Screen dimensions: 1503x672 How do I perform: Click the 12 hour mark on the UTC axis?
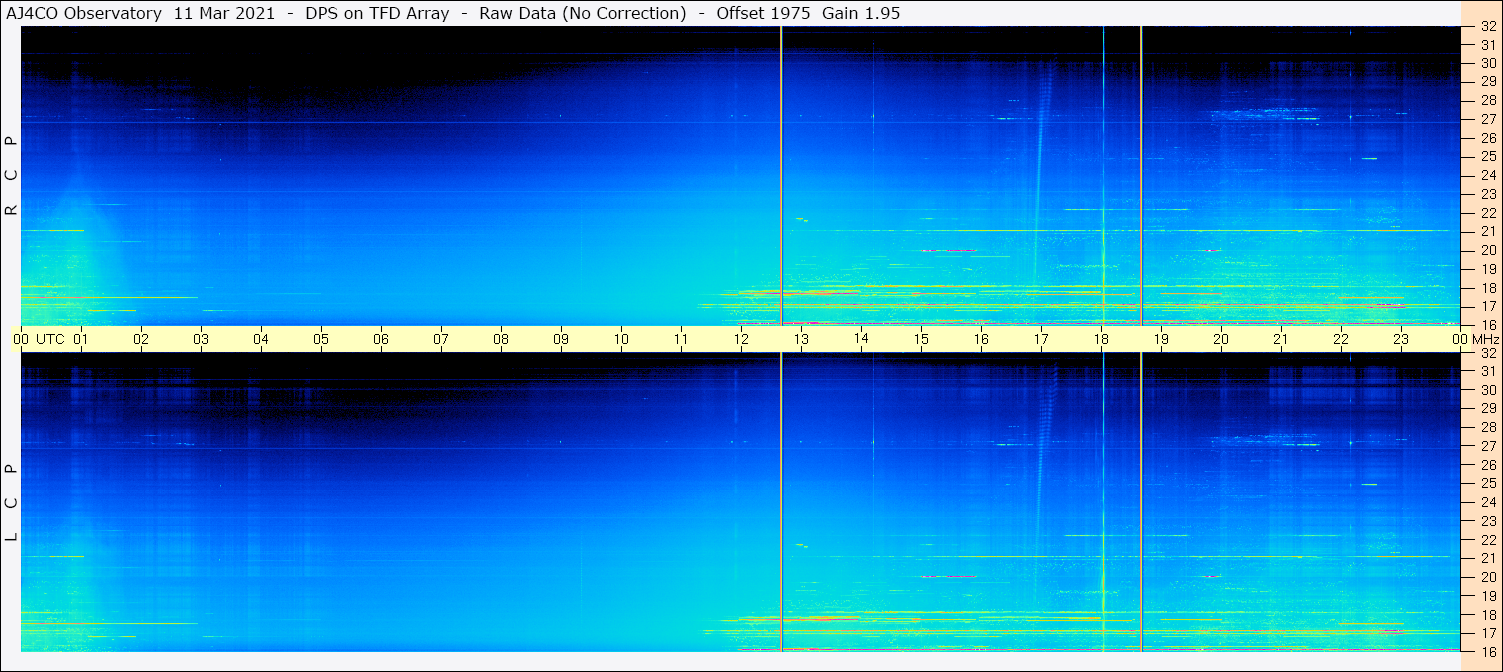tap(741, 339)
